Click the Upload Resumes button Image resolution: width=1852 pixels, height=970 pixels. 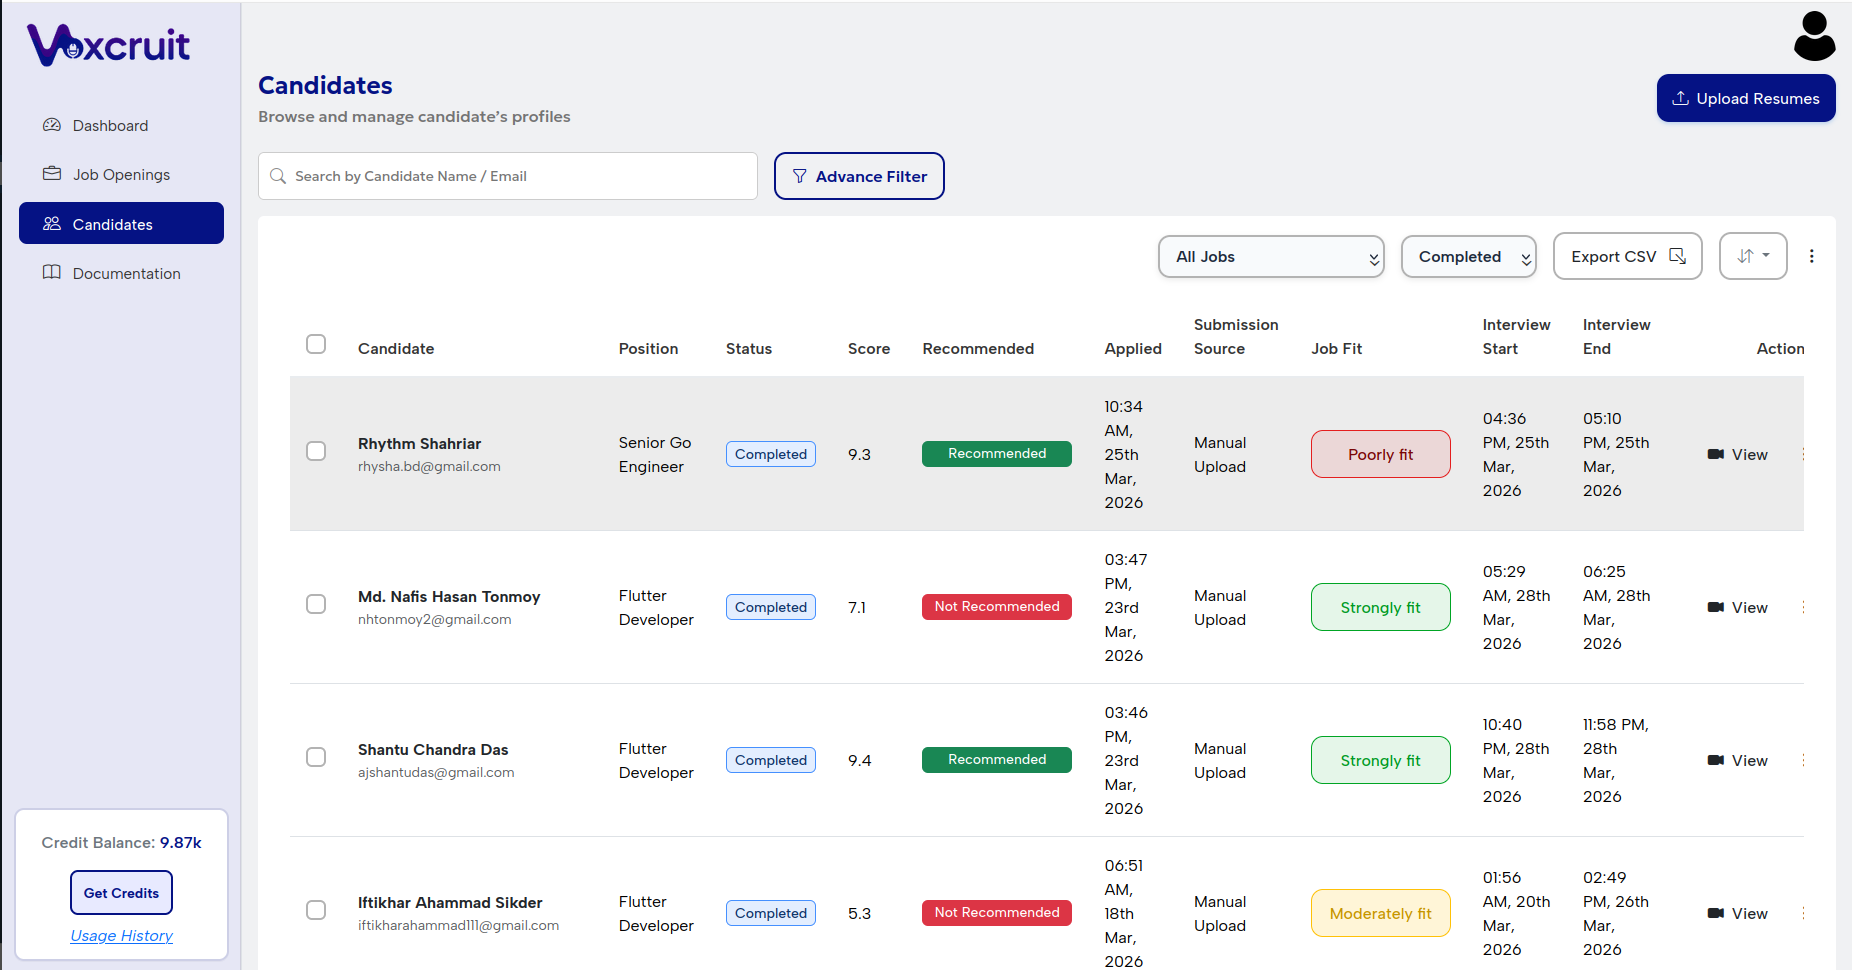[1745, 99]
